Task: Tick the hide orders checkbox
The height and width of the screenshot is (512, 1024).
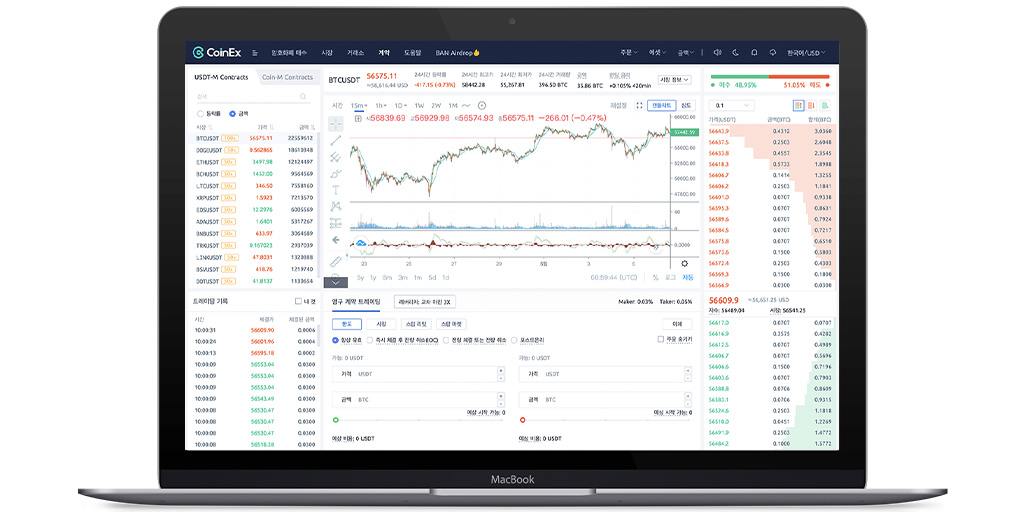Action: coord(661,340)
